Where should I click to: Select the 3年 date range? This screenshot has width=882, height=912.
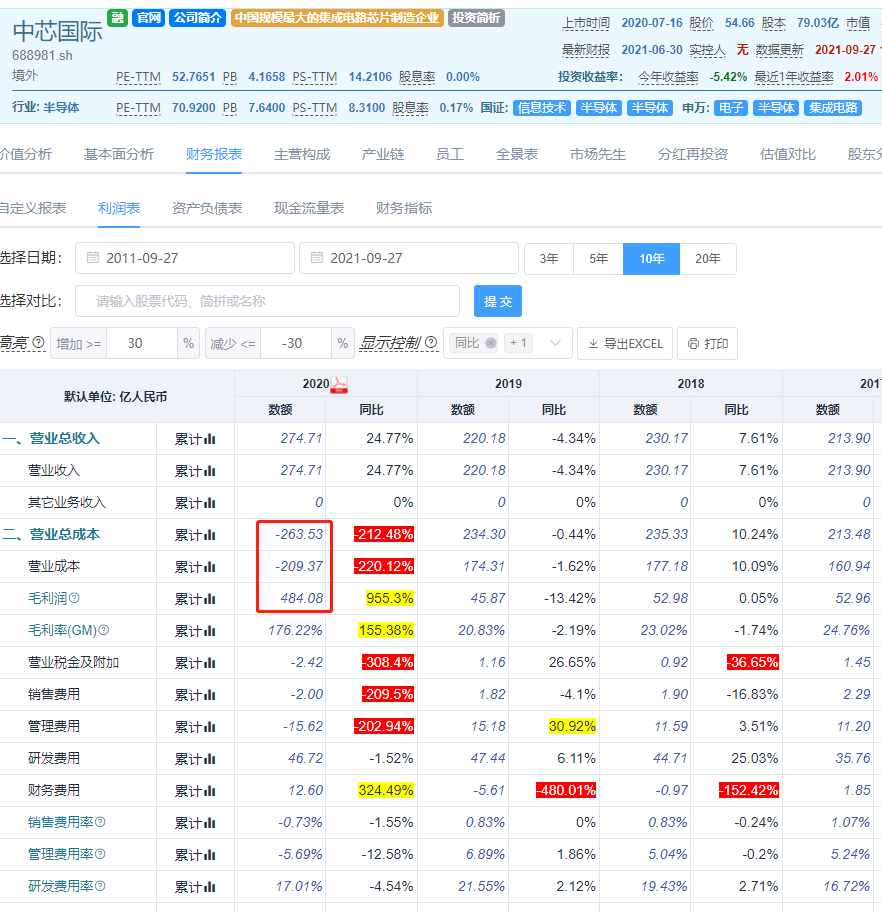point(549,259)
